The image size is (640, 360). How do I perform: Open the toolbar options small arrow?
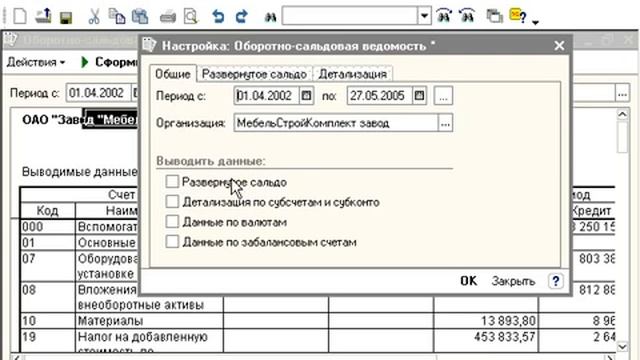click(536, 22)
